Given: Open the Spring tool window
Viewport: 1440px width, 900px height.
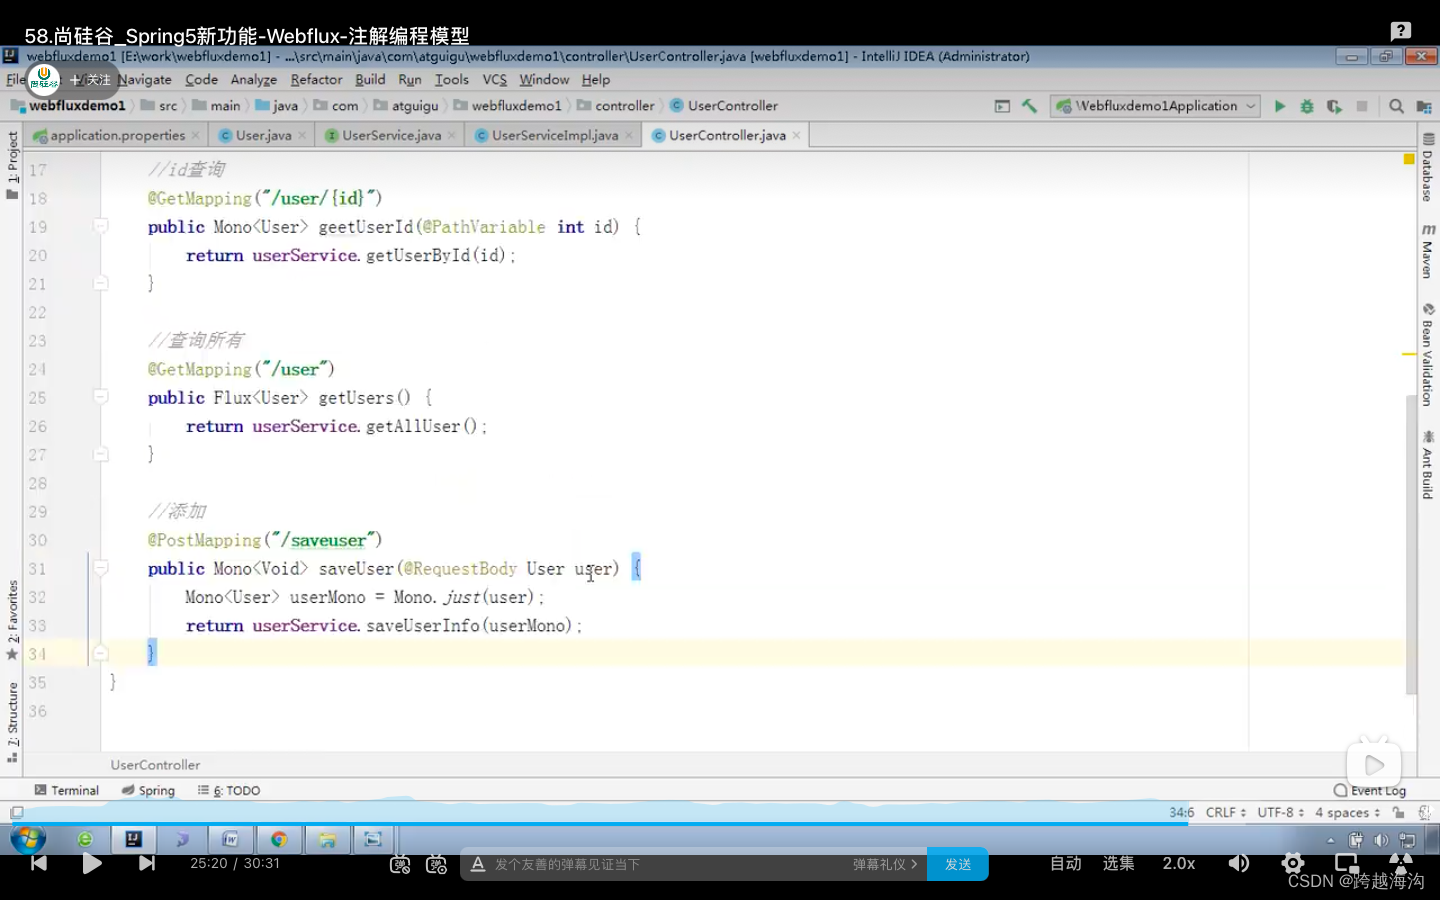Looking at the screenshot, I should click(148, 790).
